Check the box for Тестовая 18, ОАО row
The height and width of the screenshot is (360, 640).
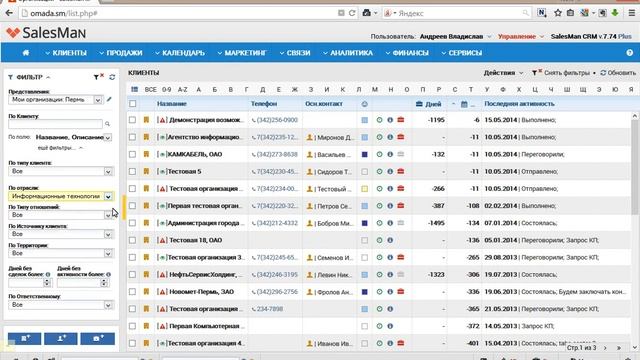tap(132, 240)
